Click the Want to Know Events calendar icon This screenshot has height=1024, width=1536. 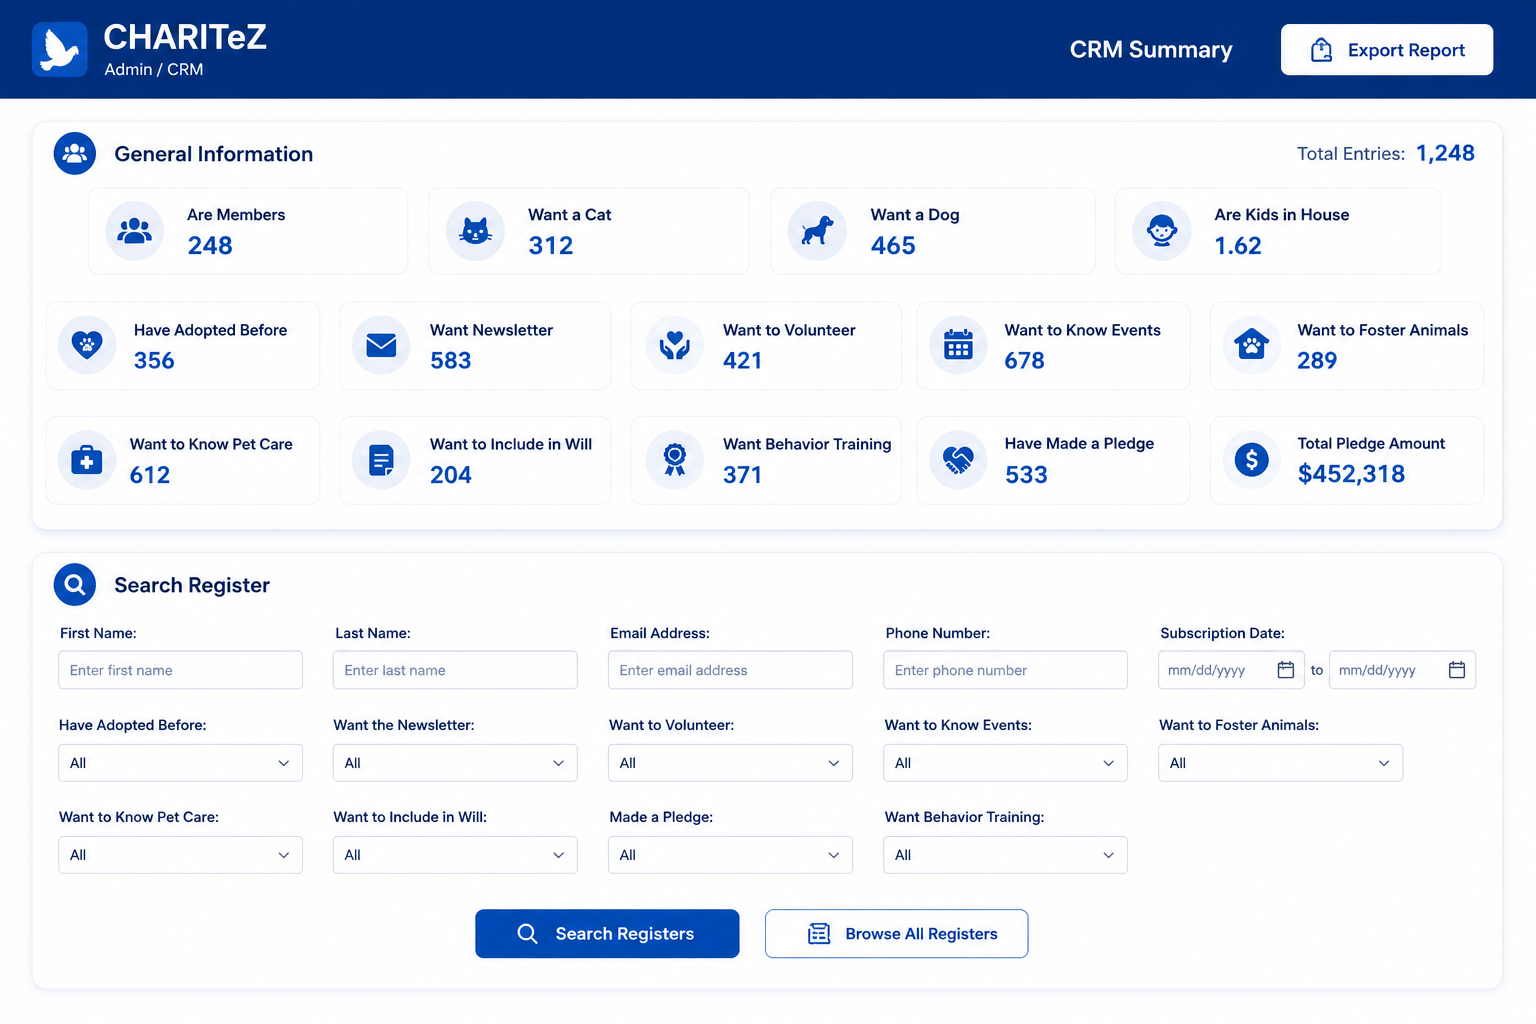click(x=958, y=346)
